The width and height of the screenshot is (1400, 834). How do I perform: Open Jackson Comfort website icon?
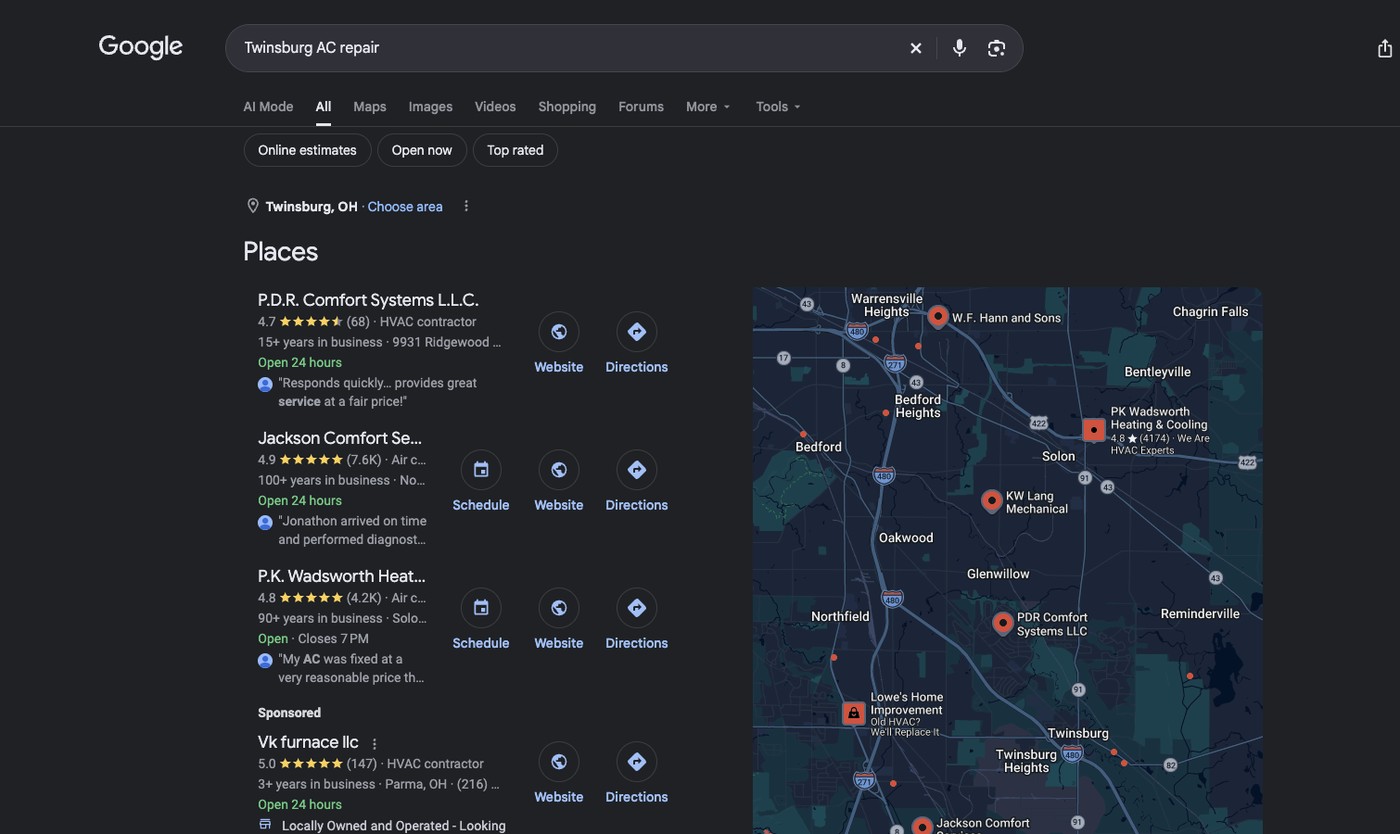pyautogui.click(x=559, y=470)
